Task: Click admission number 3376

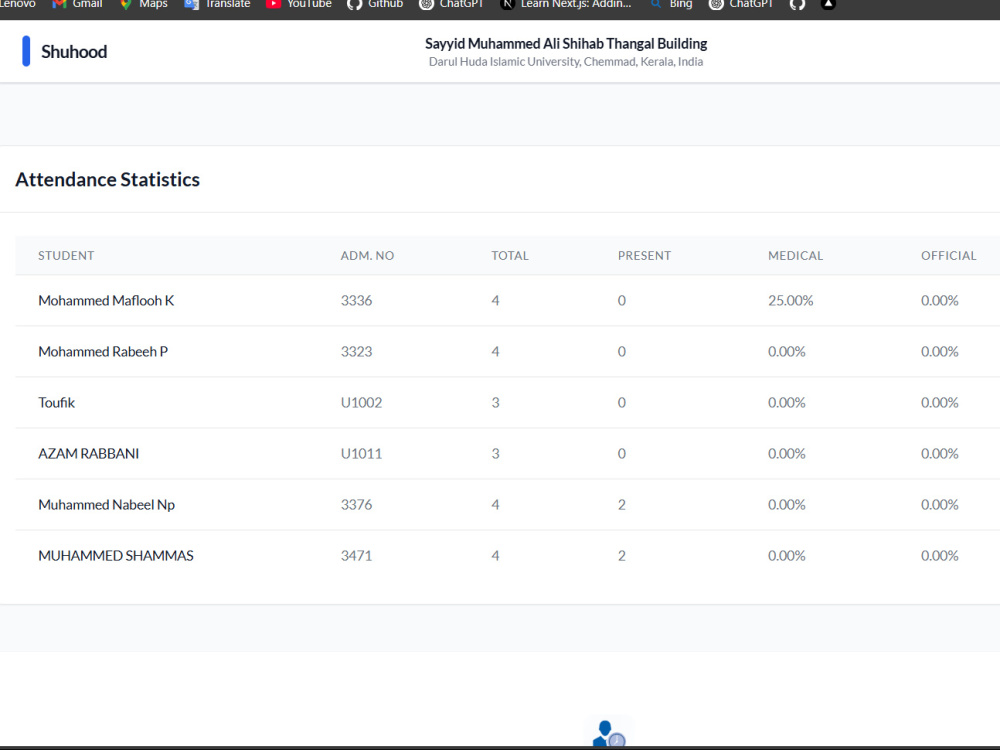Action: (357, 504)
